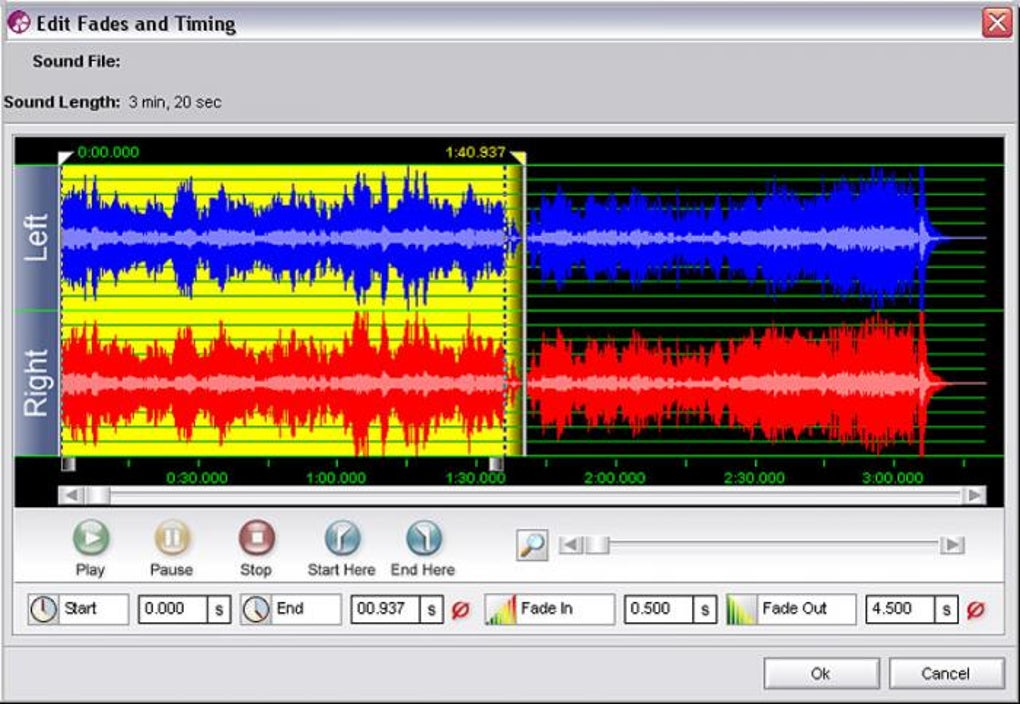Close the Edit Fades and Timing dialog
Viewport: 1020px width, 704px height.
pyautogui.click(x=997, y=23)
